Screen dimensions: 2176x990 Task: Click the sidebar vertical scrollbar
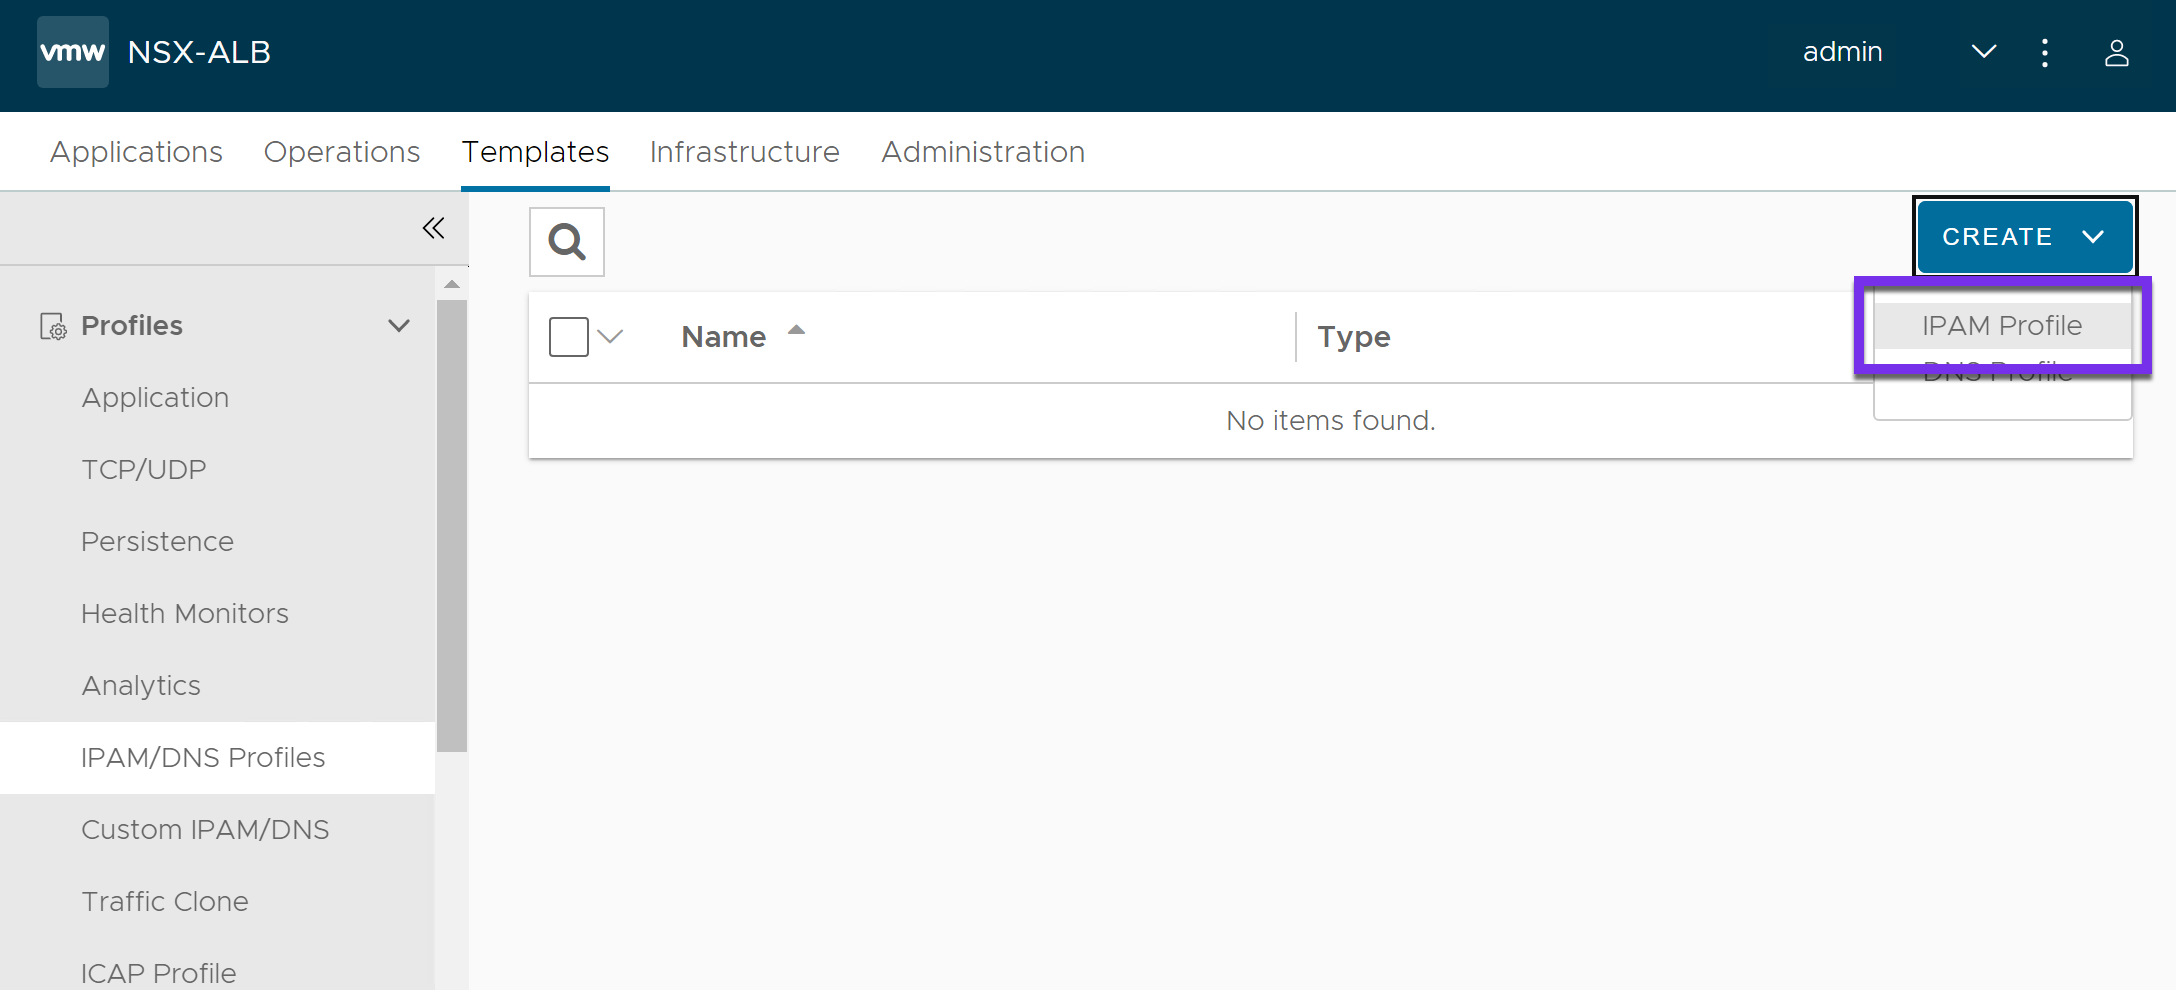click(x=452, y=520)
